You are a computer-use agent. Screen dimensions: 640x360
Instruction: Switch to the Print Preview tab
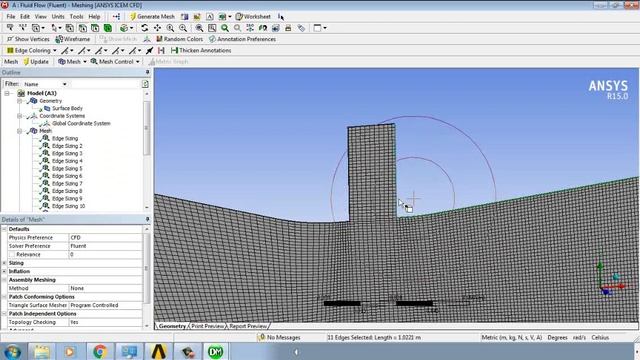pyautogui.click(x=207, y=326)
